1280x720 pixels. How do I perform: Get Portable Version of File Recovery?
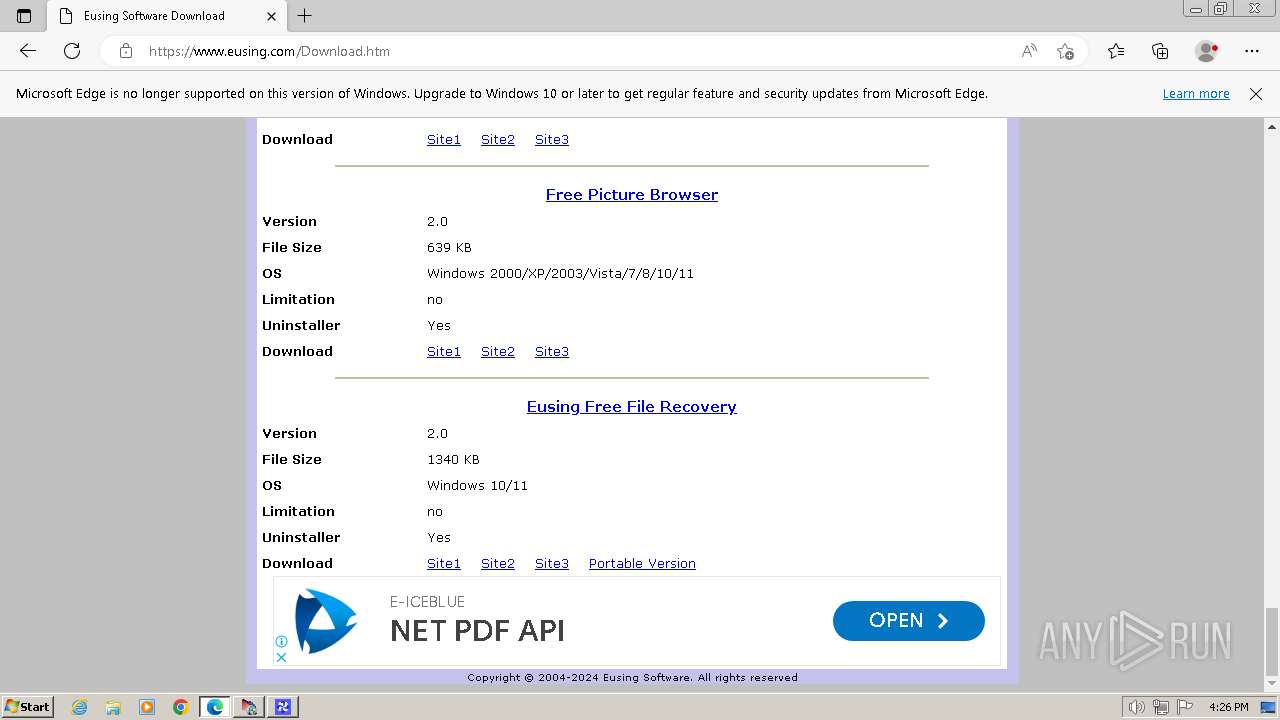point(642,564)
